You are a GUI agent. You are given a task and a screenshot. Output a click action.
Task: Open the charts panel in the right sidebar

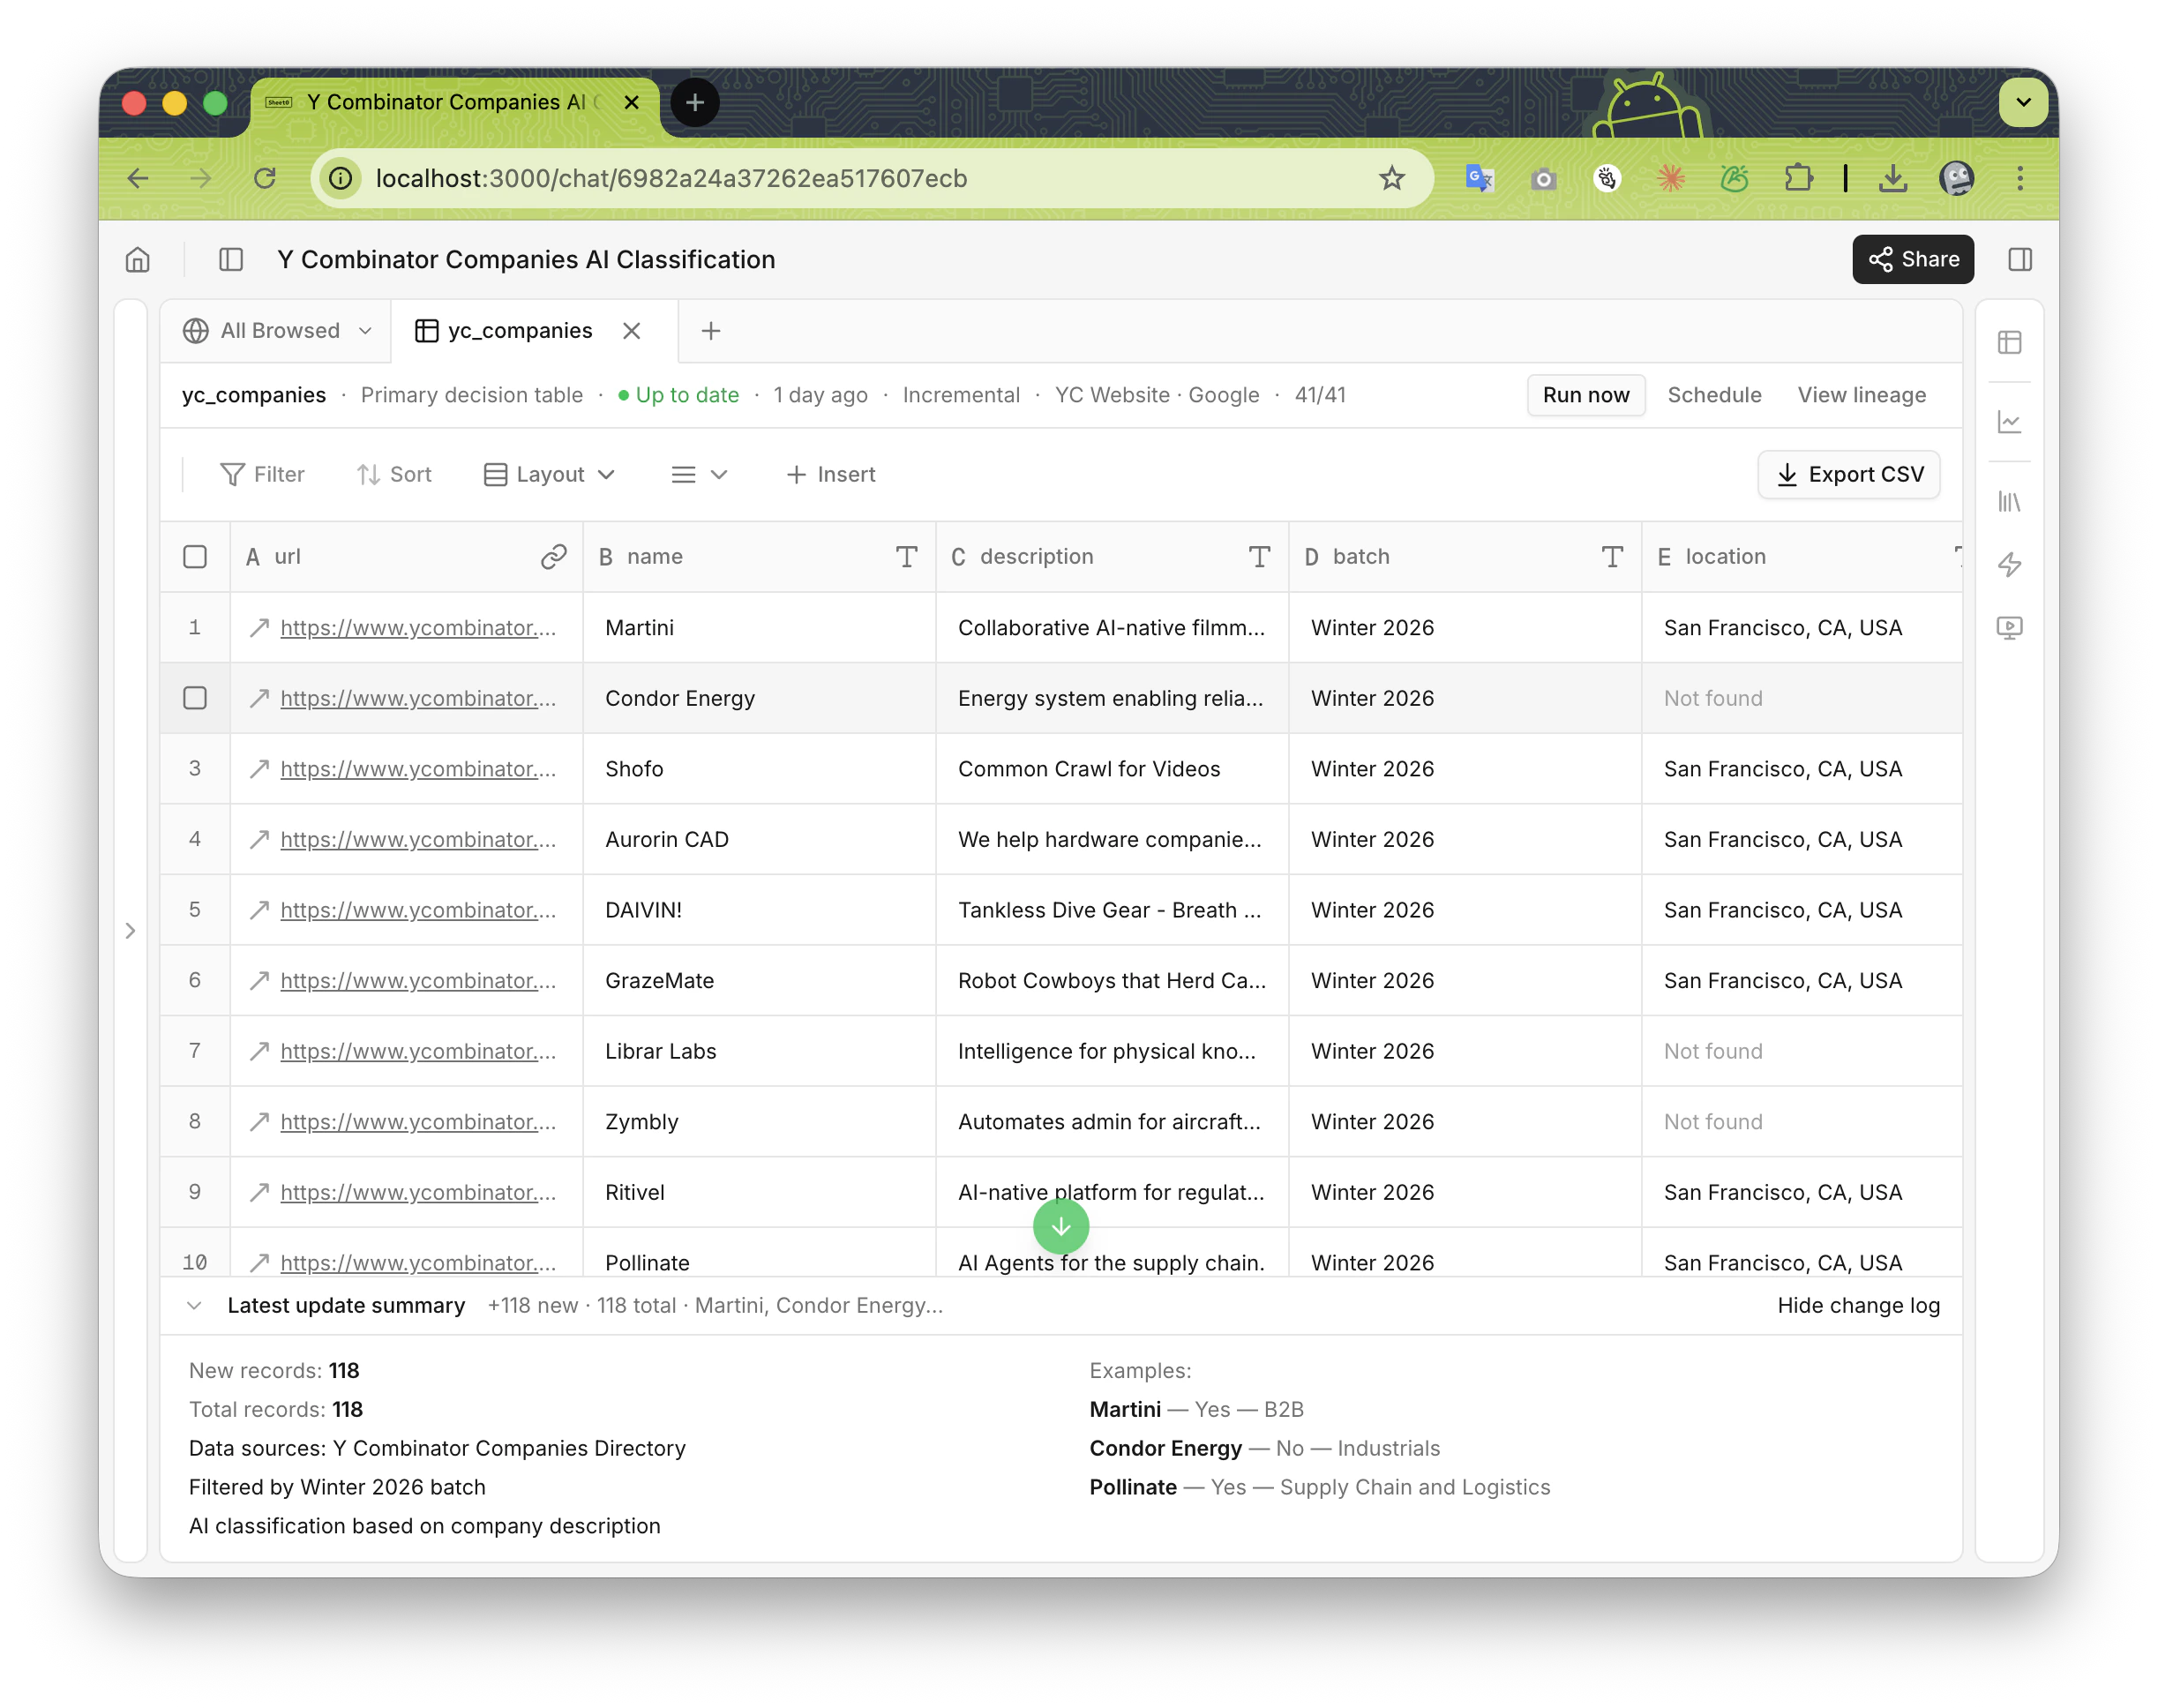2010,423
